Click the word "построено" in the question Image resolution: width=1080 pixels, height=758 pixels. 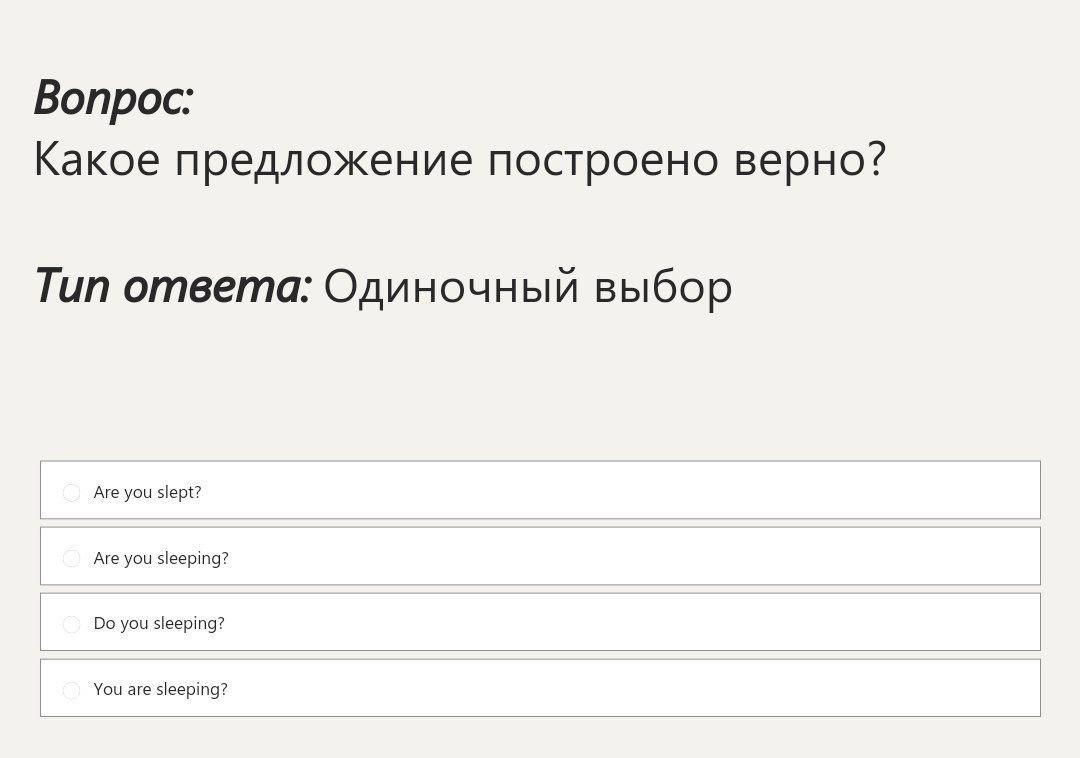coord(602,159)
